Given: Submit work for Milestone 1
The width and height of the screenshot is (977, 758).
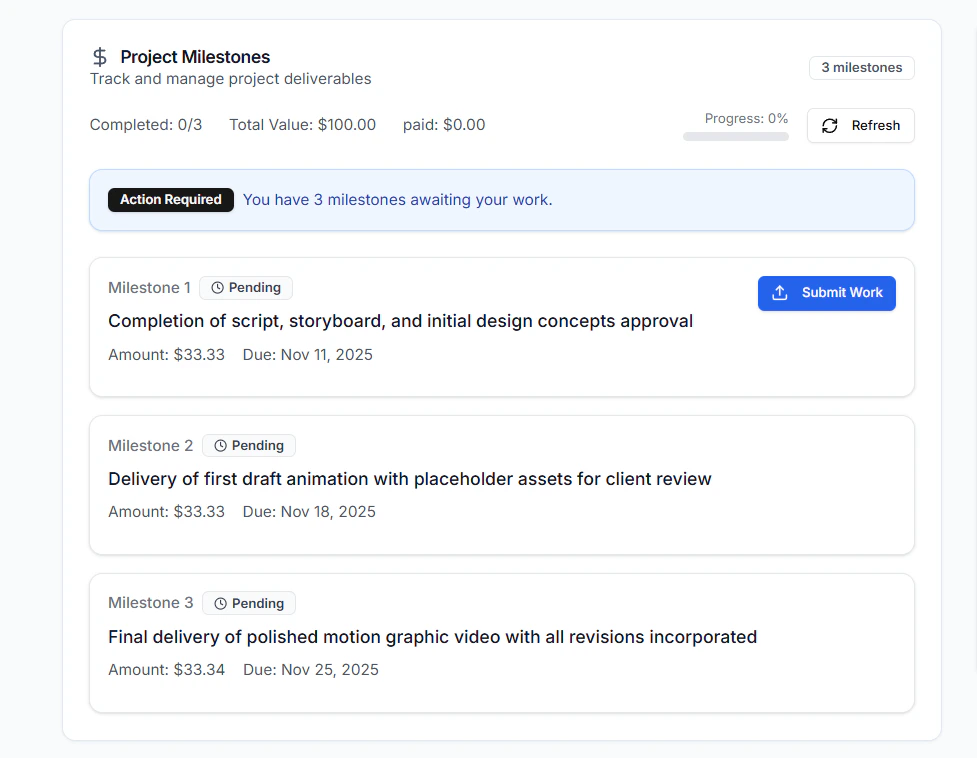Looking at the screenshot, I should (826, 293).
